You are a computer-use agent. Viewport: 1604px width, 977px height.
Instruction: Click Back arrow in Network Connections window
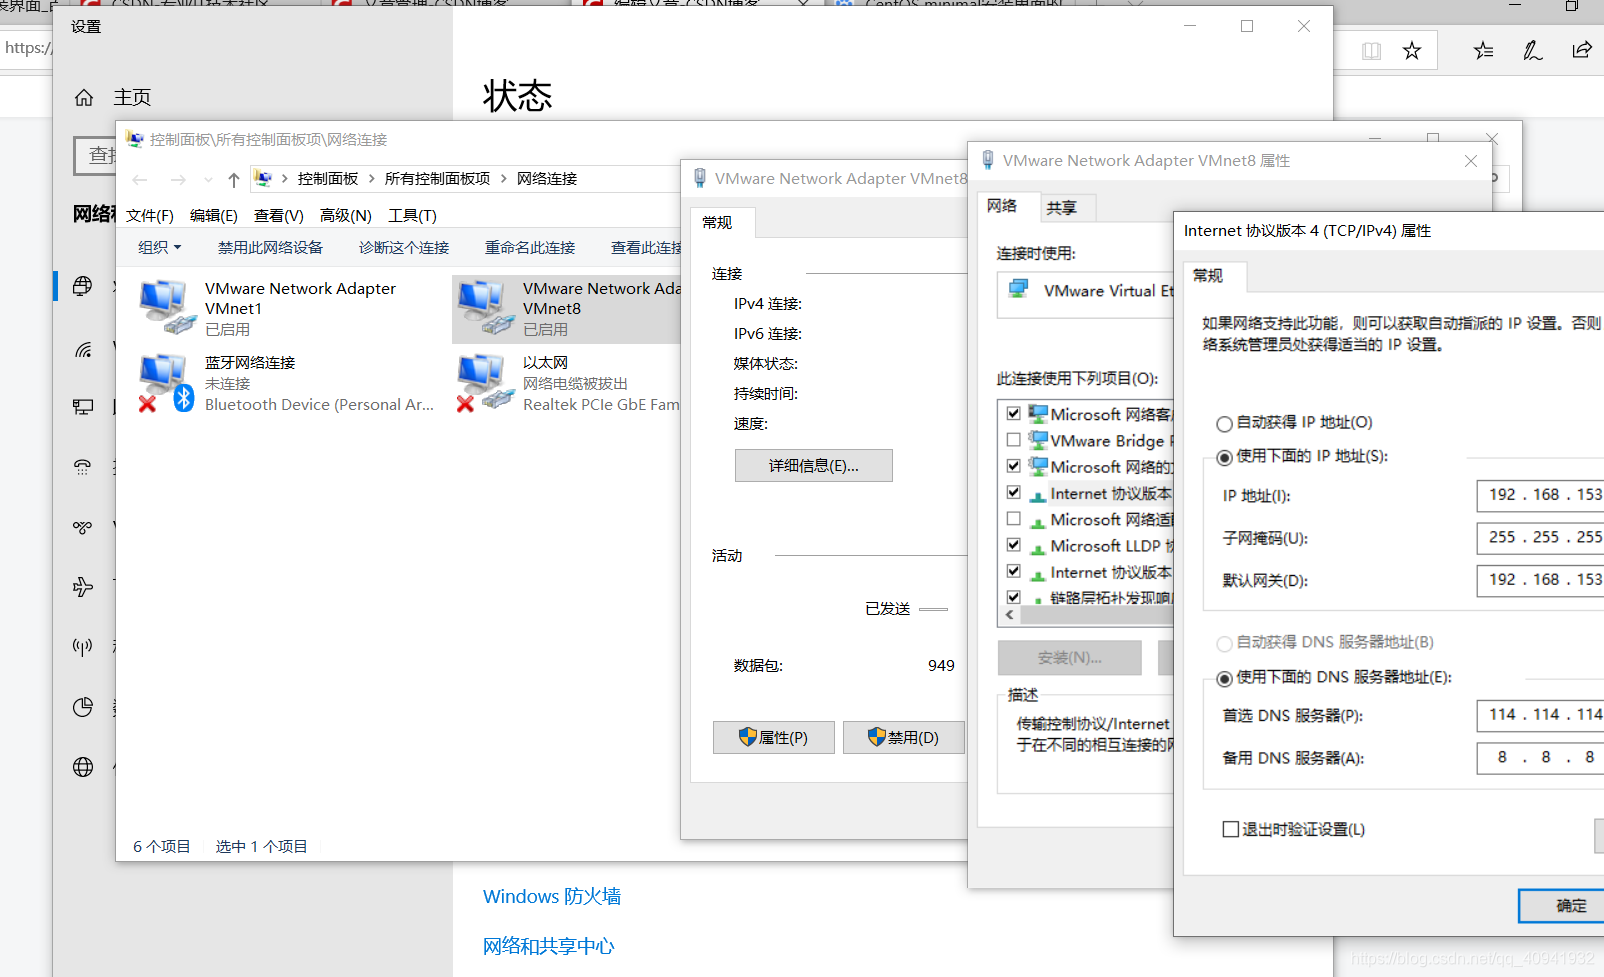140,180
